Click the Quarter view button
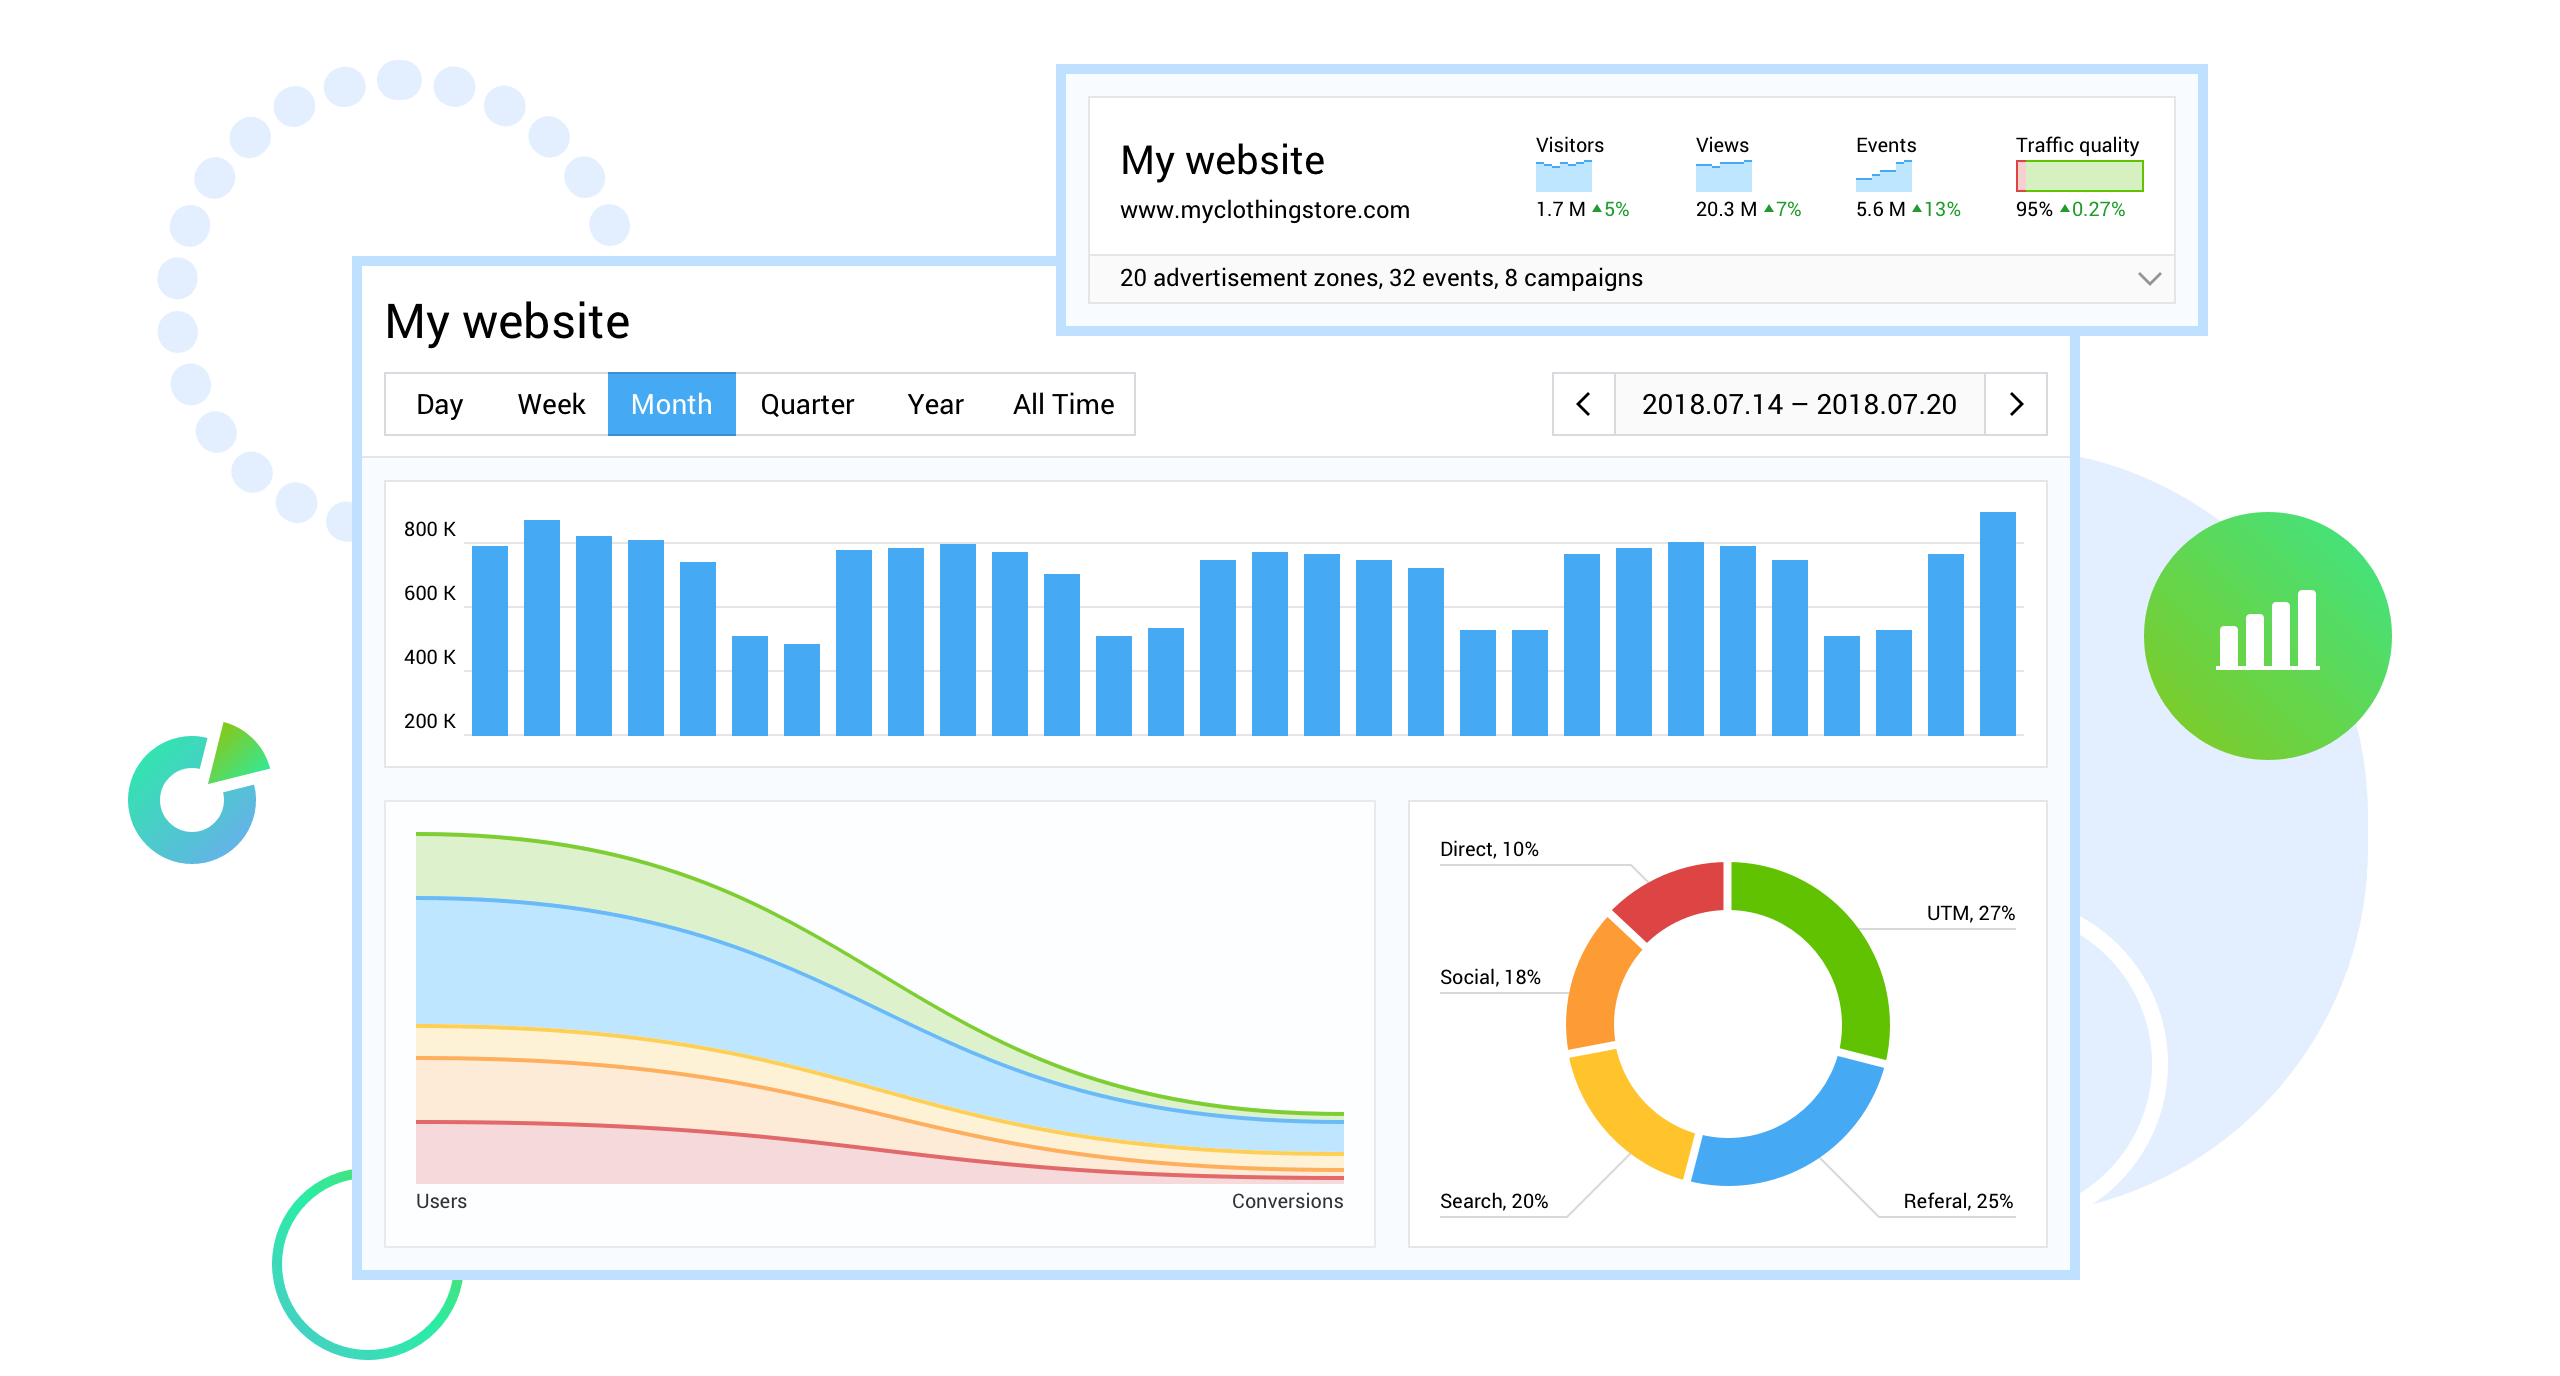2560x1376 pixels. [x=806, y=404]
